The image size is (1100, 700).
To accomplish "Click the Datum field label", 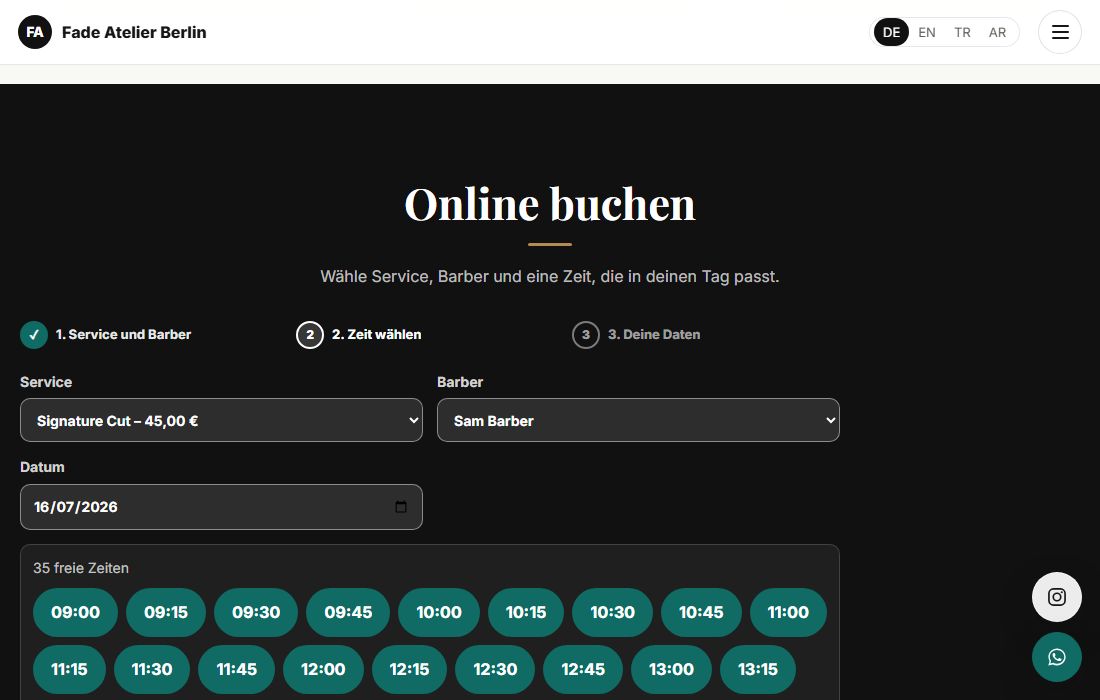I will click(42, 467).
